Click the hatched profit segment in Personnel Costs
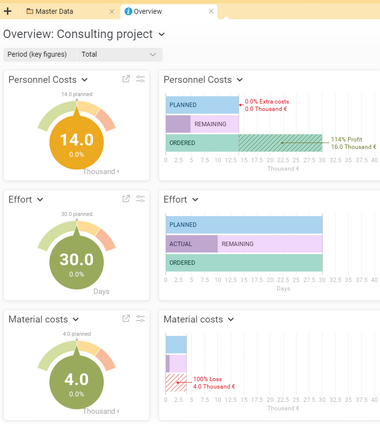Image resolution: width=380 pixels, height=430 pixels. point(281,143)
